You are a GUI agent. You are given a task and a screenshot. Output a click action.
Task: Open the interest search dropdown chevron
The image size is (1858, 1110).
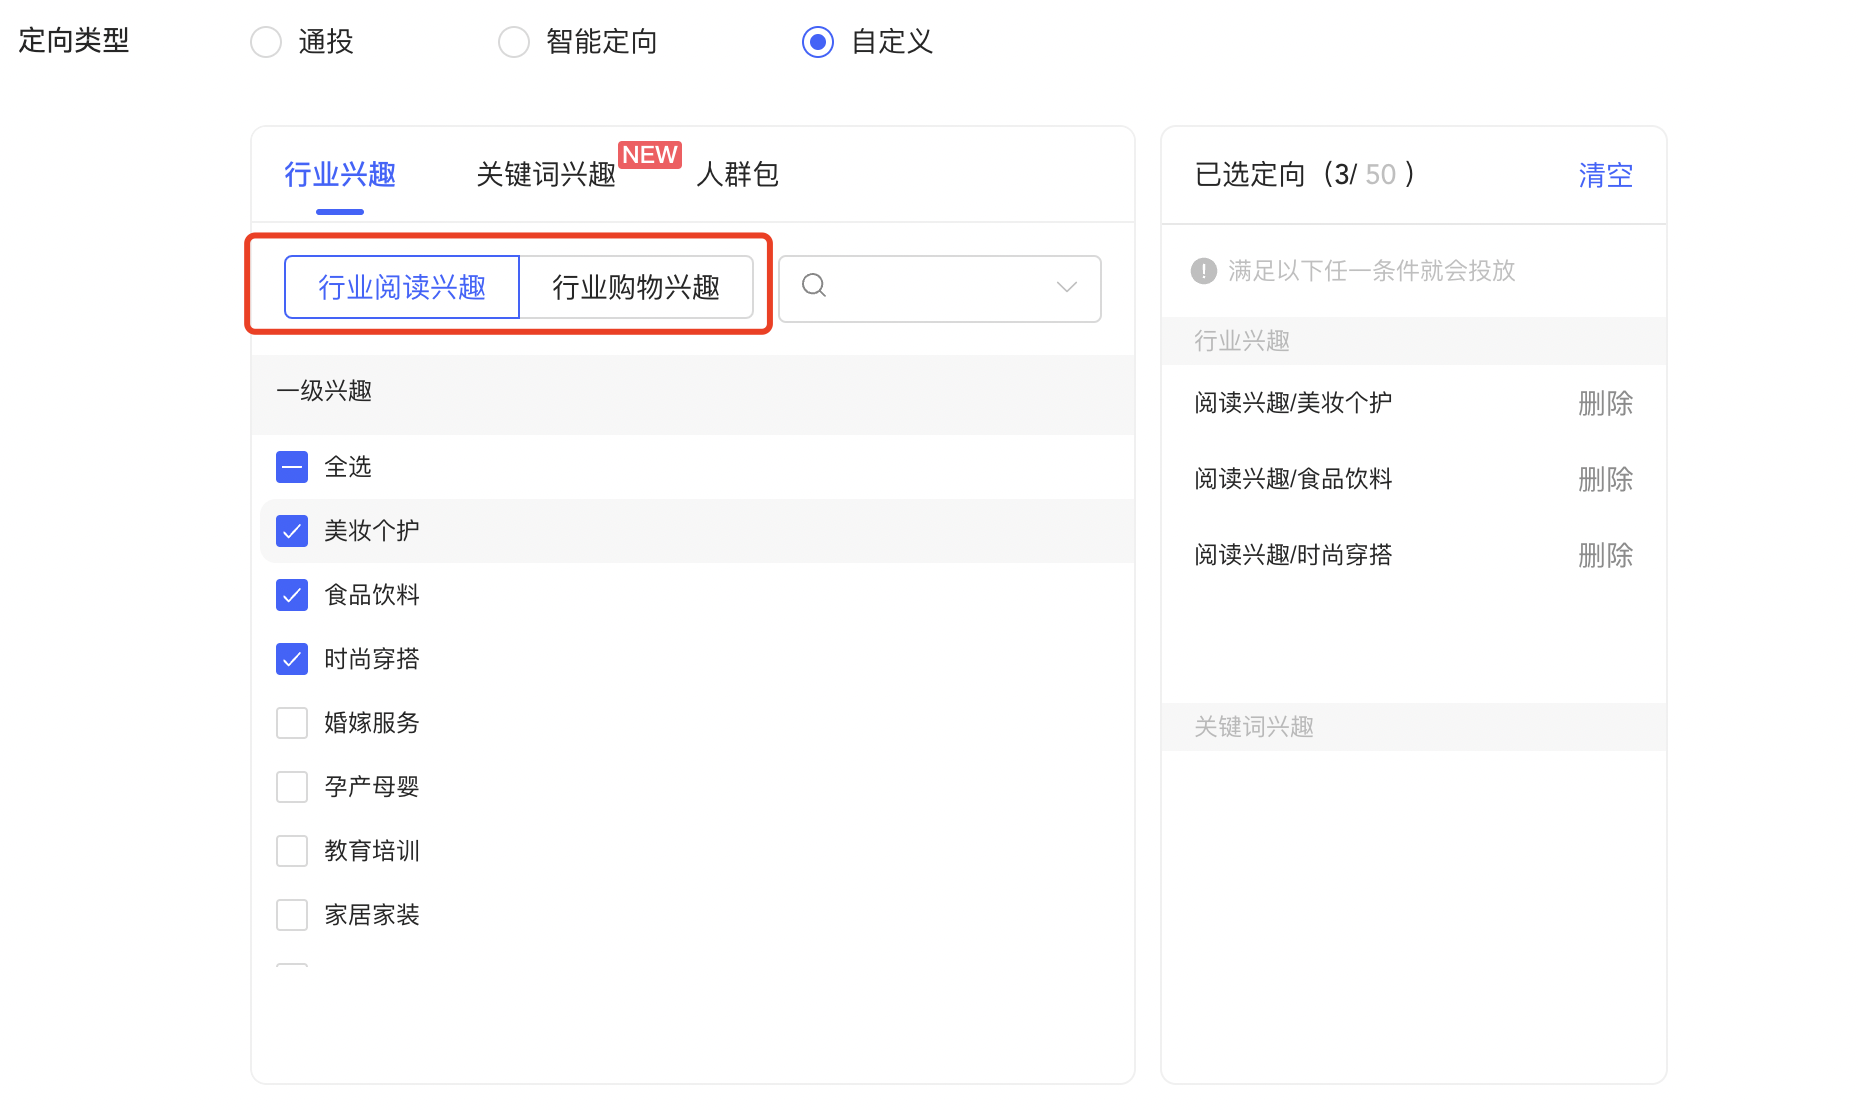(1064, 288)
